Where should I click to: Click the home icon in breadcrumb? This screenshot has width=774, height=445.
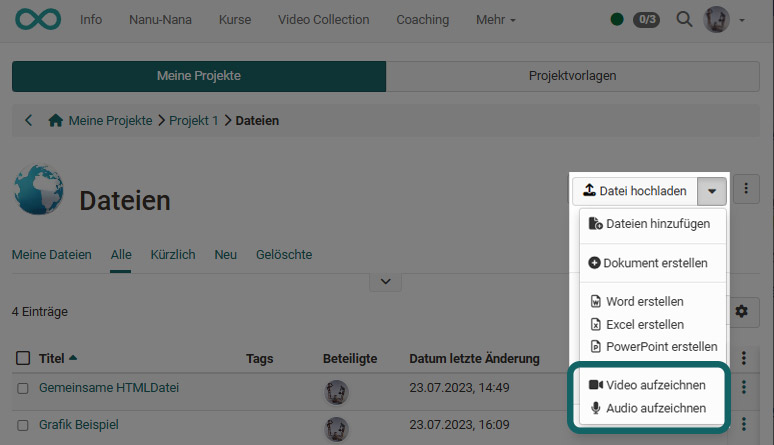(x=56, y=120)
